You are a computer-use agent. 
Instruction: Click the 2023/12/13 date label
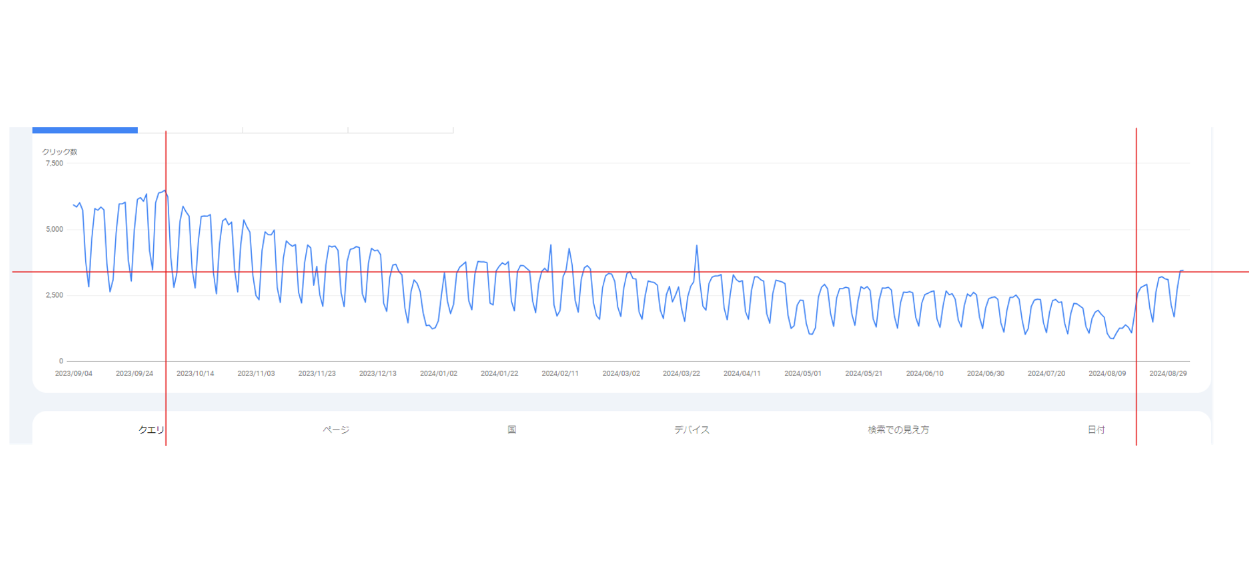click(378, 373)
